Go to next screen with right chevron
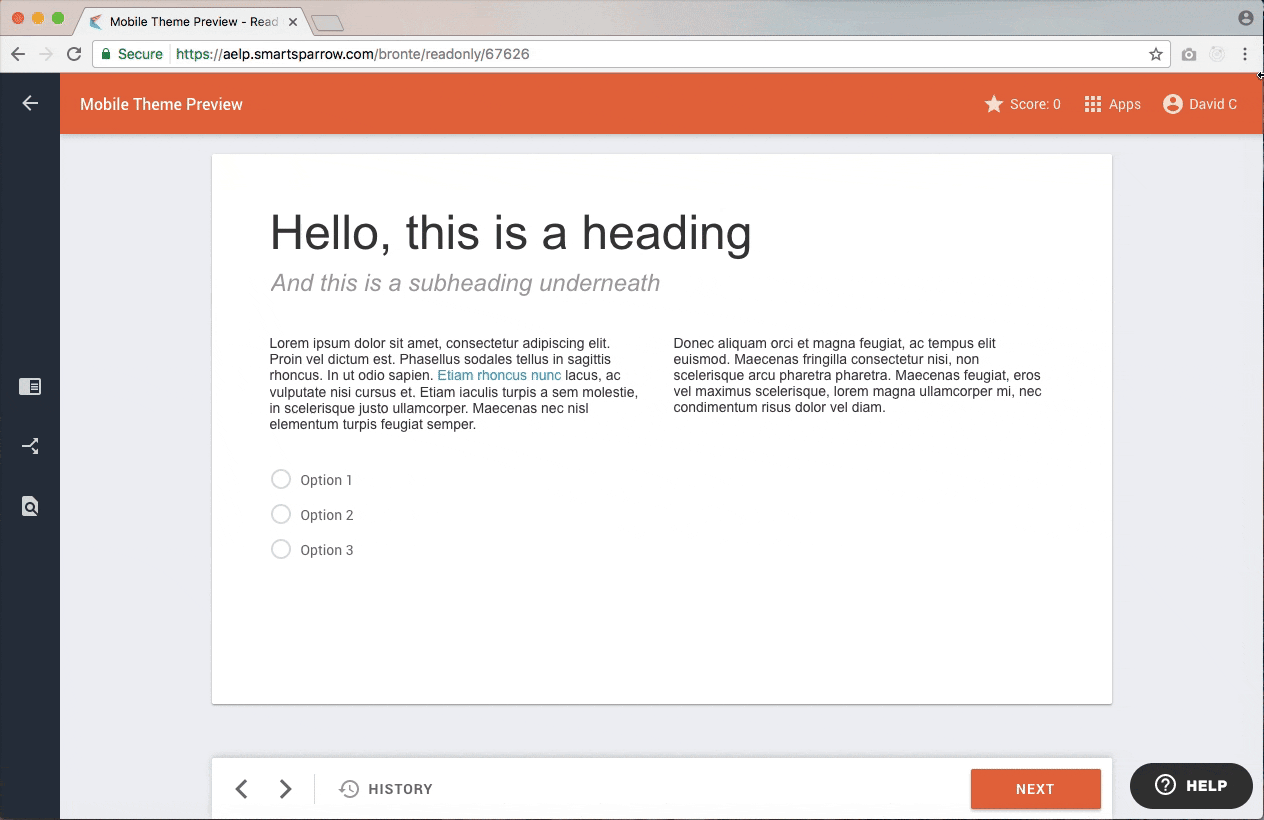 pos(285,789)
